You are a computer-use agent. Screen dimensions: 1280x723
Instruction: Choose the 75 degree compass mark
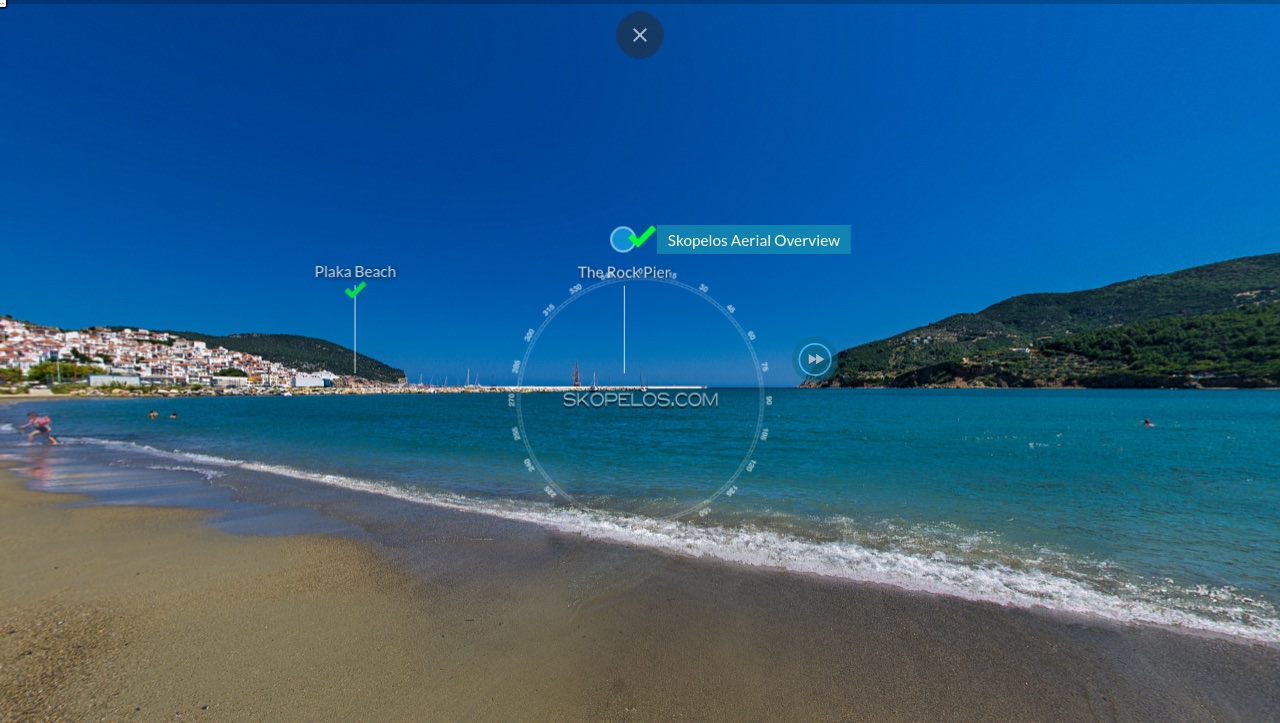[764, 367]
